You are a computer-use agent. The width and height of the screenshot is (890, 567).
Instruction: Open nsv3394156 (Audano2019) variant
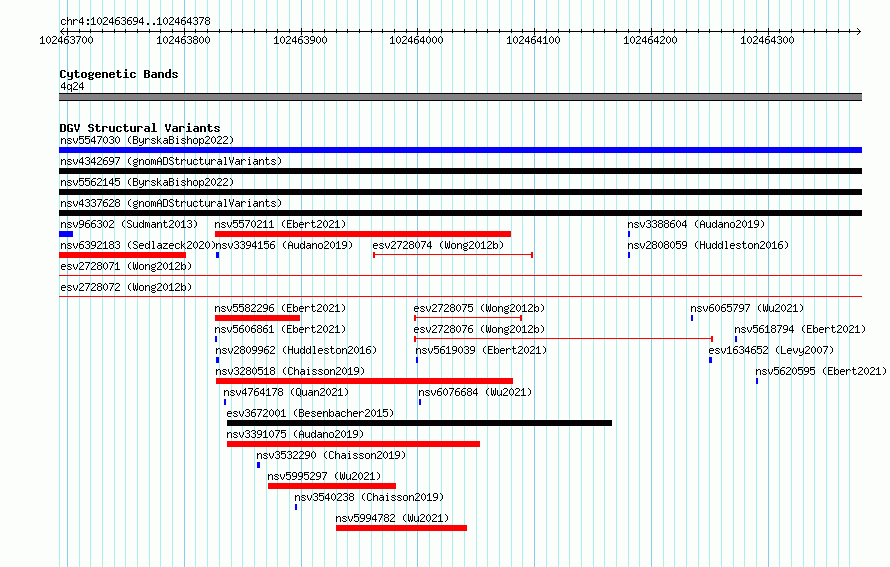[x=284, y=245]
